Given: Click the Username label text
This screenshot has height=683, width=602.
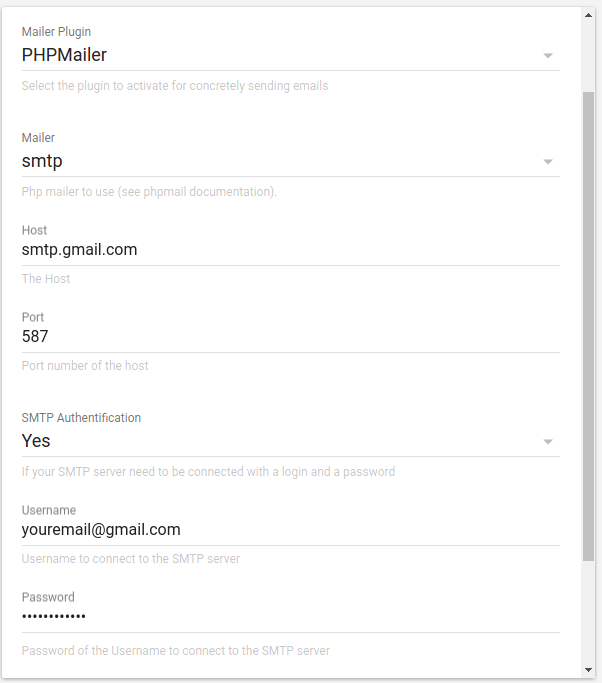Looking at the screenshot, I should point(49,510).
